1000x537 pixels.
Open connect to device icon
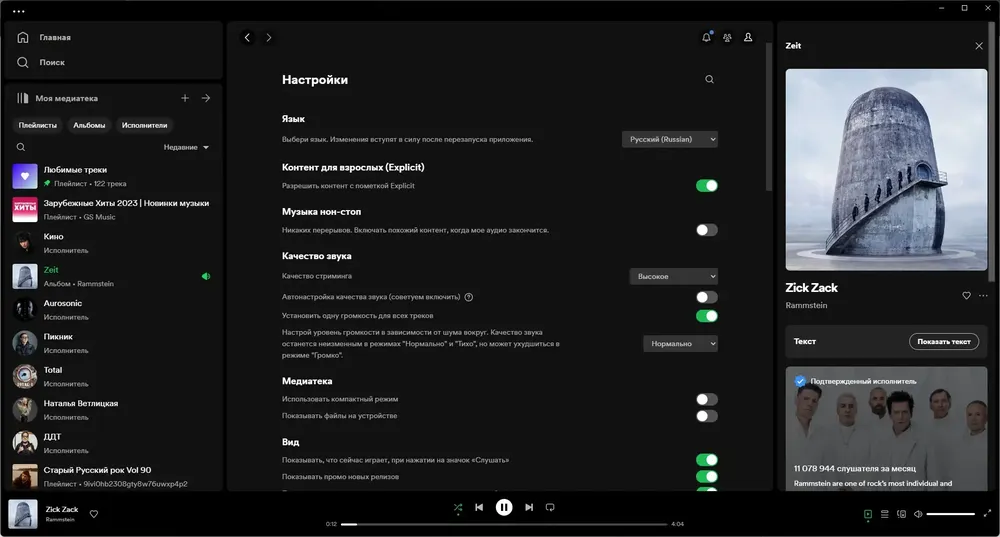coord(901,514)
